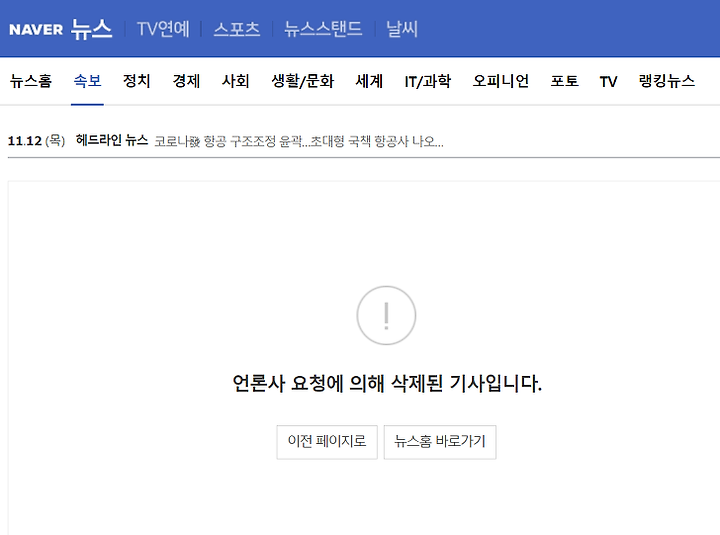
Task: Open the 코로나發 항공 구조조정 headline
Action: [x=298, y=141]
